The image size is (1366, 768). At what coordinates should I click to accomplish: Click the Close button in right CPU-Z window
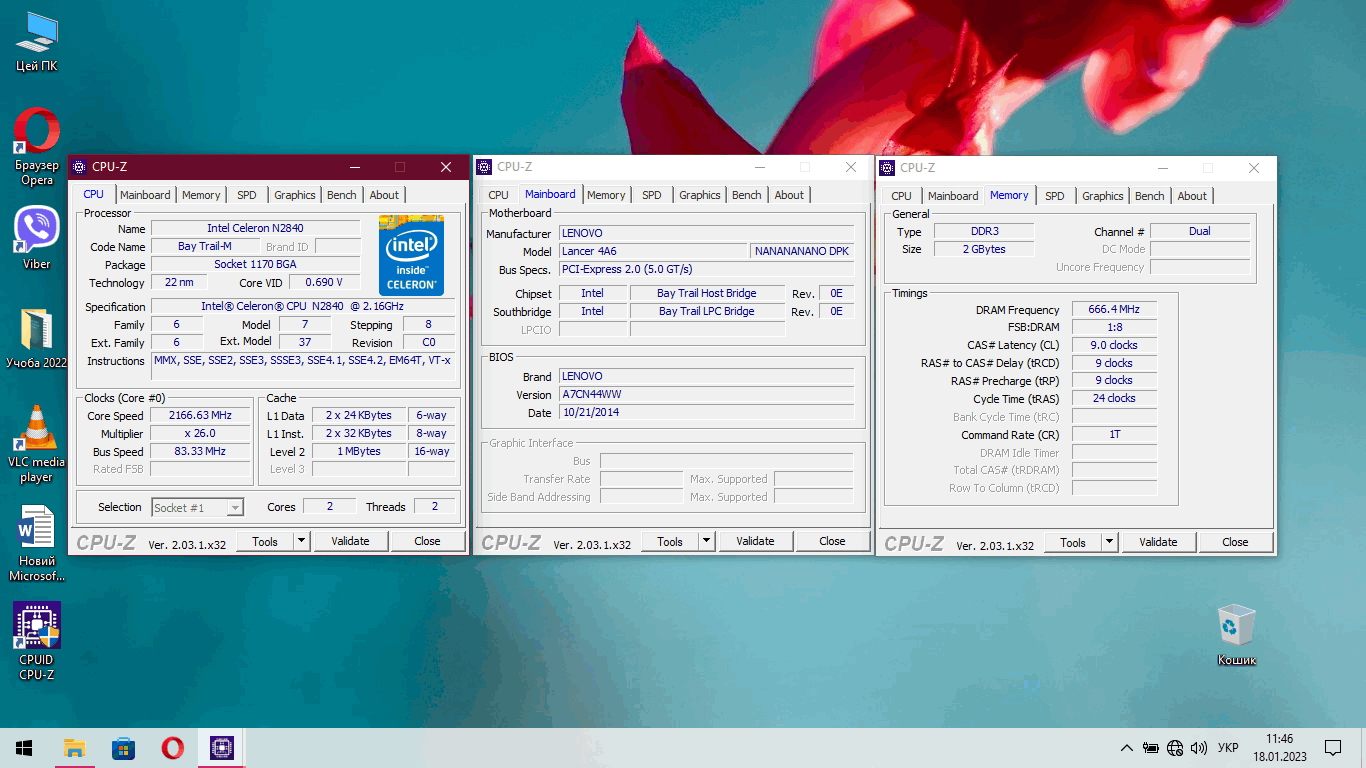1235,542
